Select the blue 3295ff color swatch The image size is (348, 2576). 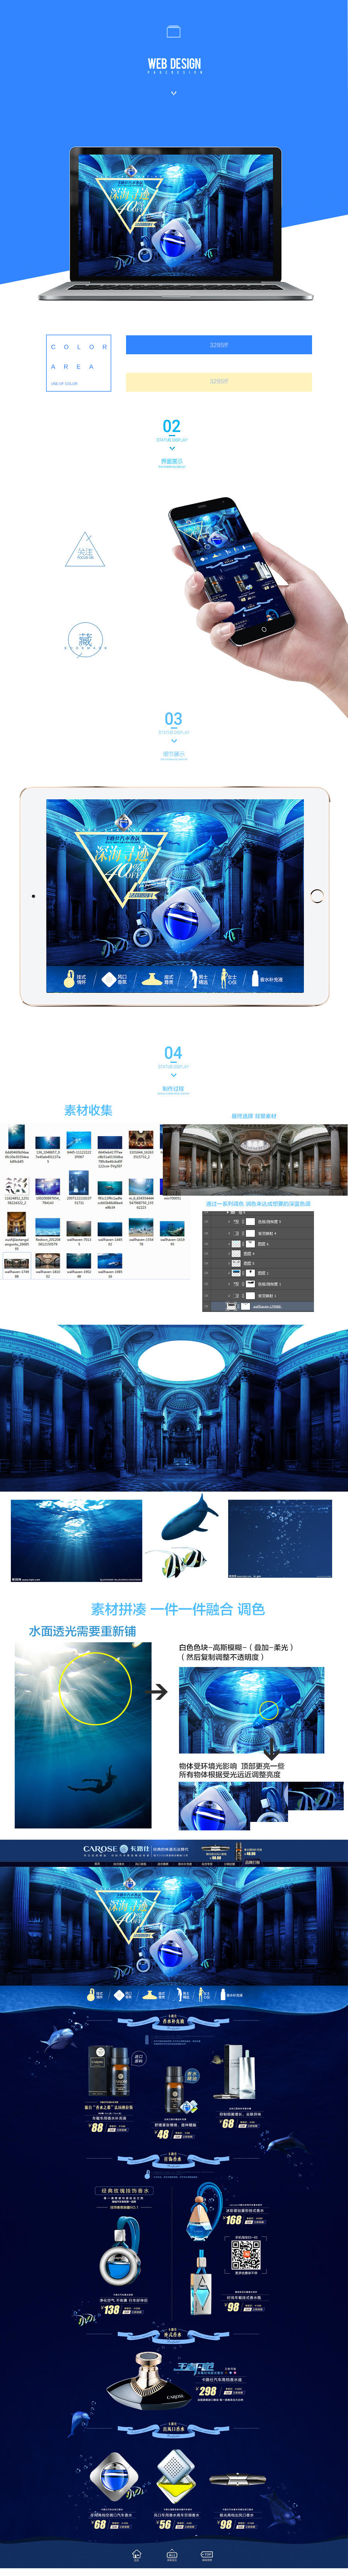218,345
